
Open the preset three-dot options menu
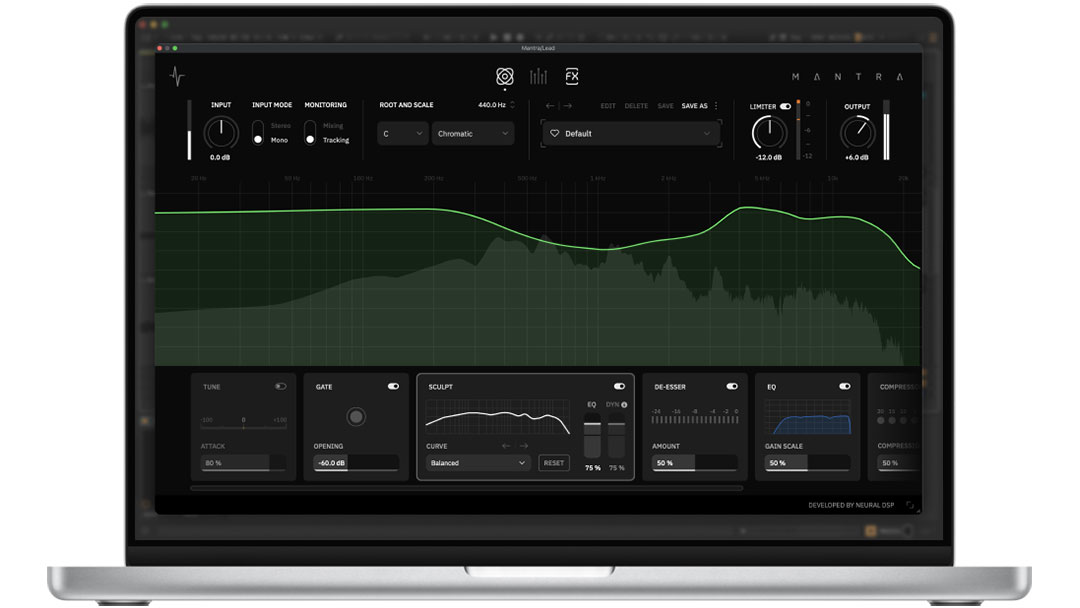[716, 106]
